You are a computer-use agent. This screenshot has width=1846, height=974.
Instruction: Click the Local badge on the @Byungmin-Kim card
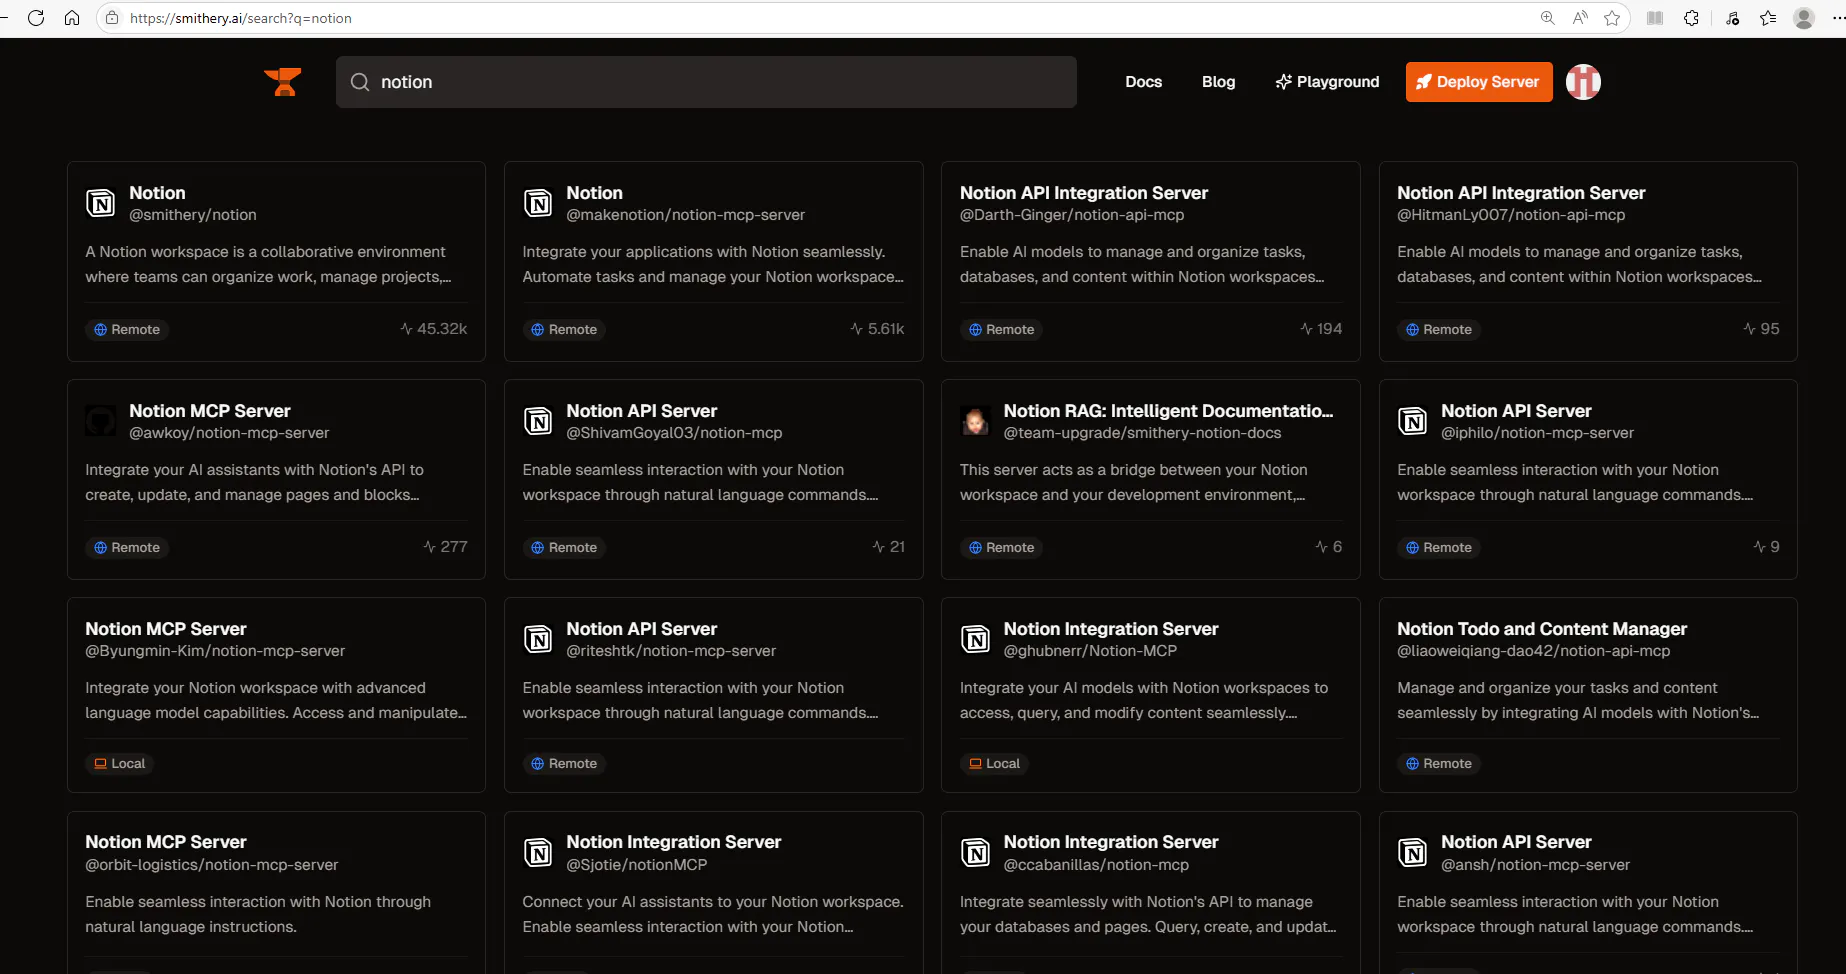click(120, 763)
